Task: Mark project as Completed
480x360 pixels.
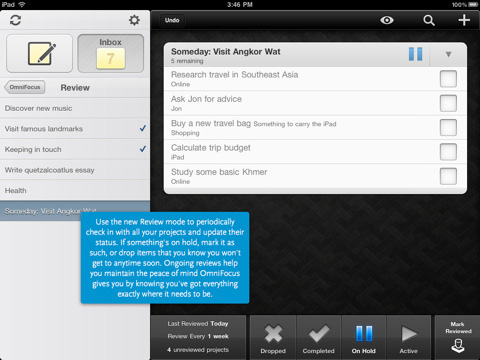Action: [318, 338]
